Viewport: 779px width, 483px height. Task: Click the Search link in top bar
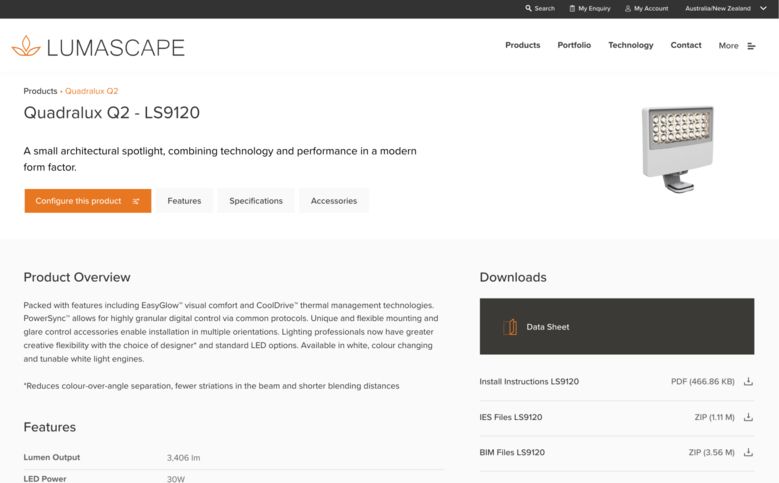coord(545,8)
